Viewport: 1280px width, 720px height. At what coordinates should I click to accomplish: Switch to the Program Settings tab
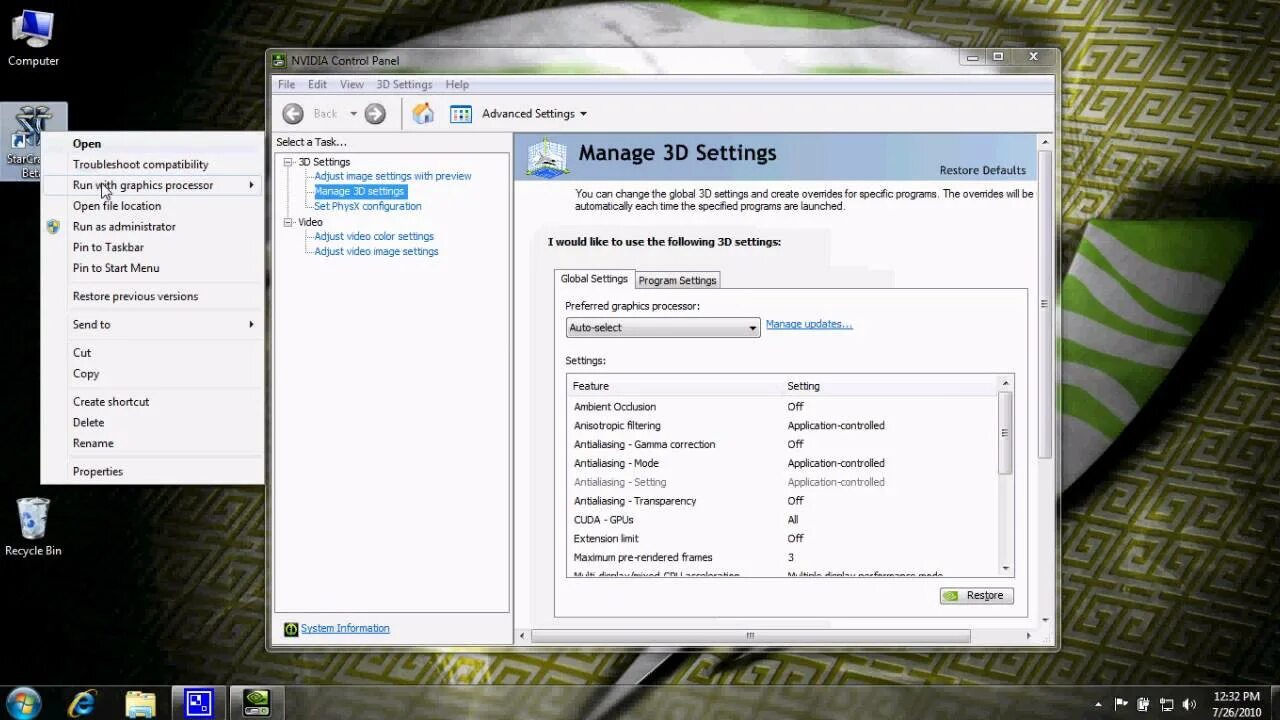click(x=677, y=280)
